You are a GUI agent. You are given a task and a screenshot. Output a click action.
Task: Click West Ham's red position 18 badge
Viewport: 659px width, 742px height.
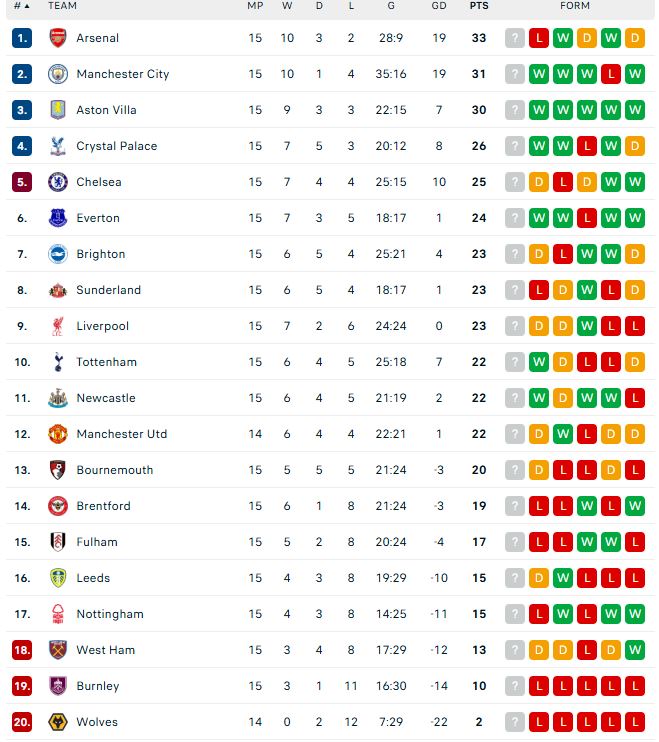click(x=22, y=650)
